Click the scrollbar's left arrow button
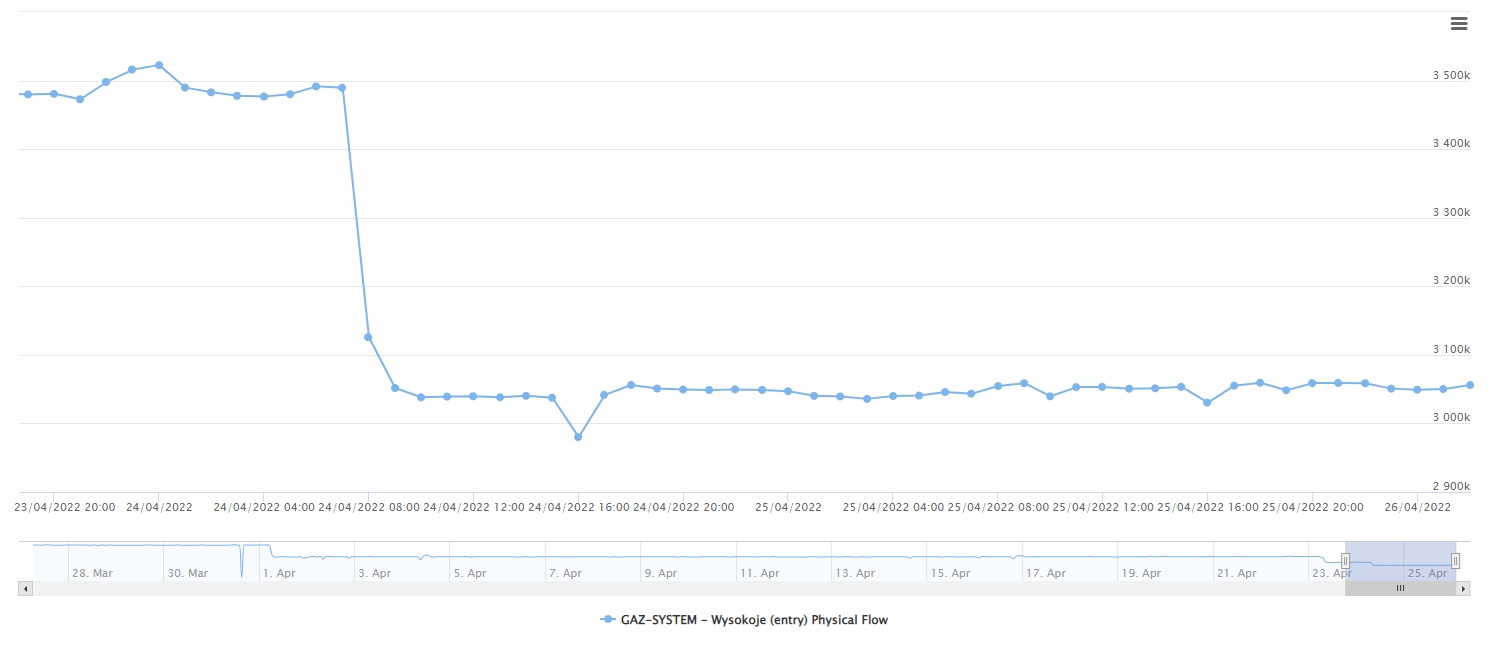Image resolution: width=1491 pixels, height=652 pixels. pos(26,589)
